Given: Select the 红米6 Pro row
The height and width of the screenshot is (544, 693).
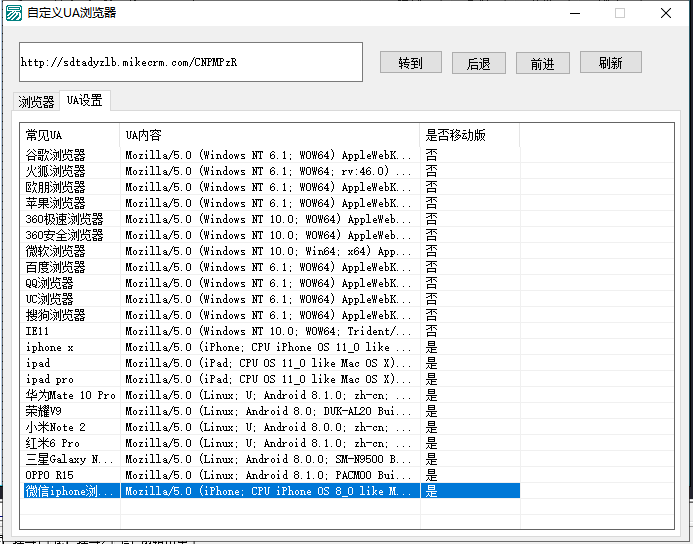Looking at the screenshot, I should coord(271,443).
